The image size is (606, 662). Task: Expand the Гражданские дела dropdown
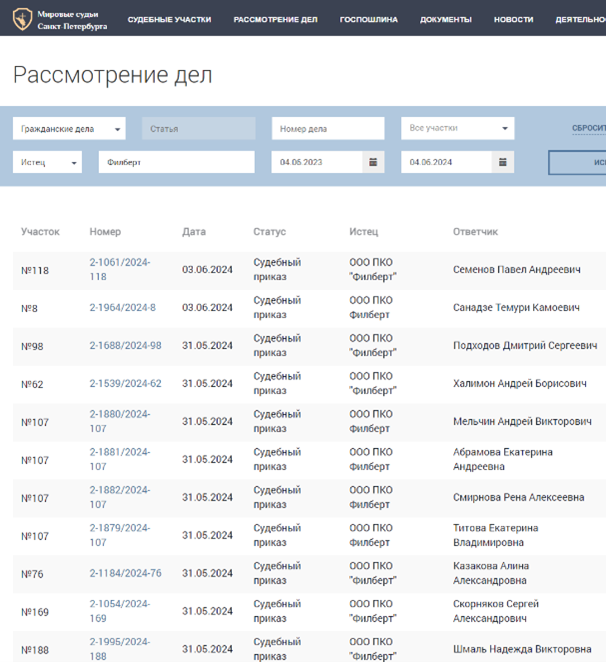point(68,128)
